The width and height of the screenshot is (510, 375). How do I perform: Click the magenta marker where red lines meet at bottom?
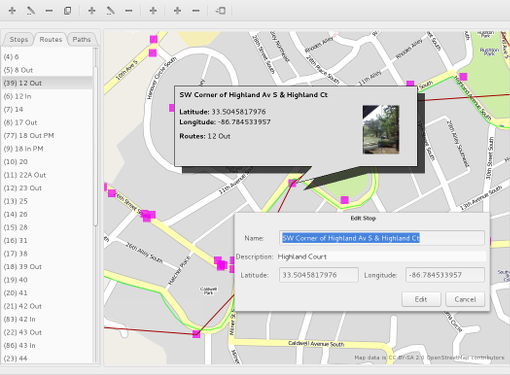pos(196,334)
